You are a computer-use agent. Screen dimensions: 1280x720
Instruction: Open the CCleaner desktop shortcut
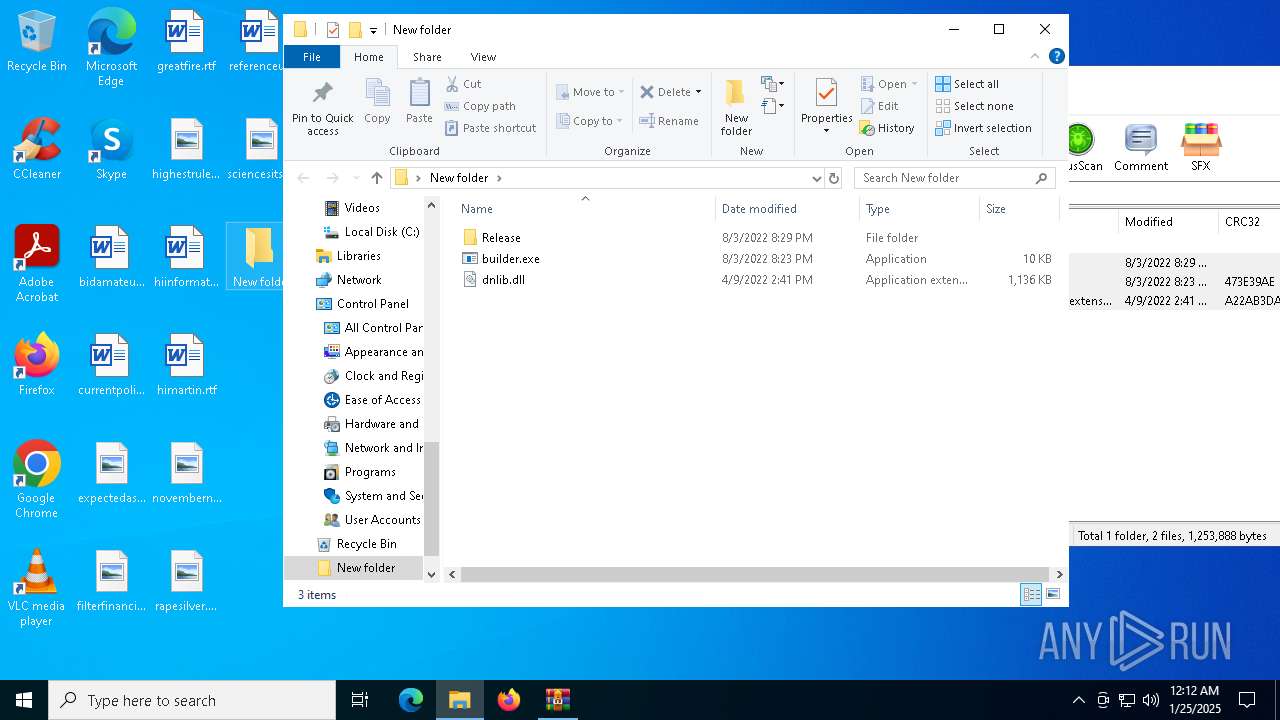click(x=37, y=148)
